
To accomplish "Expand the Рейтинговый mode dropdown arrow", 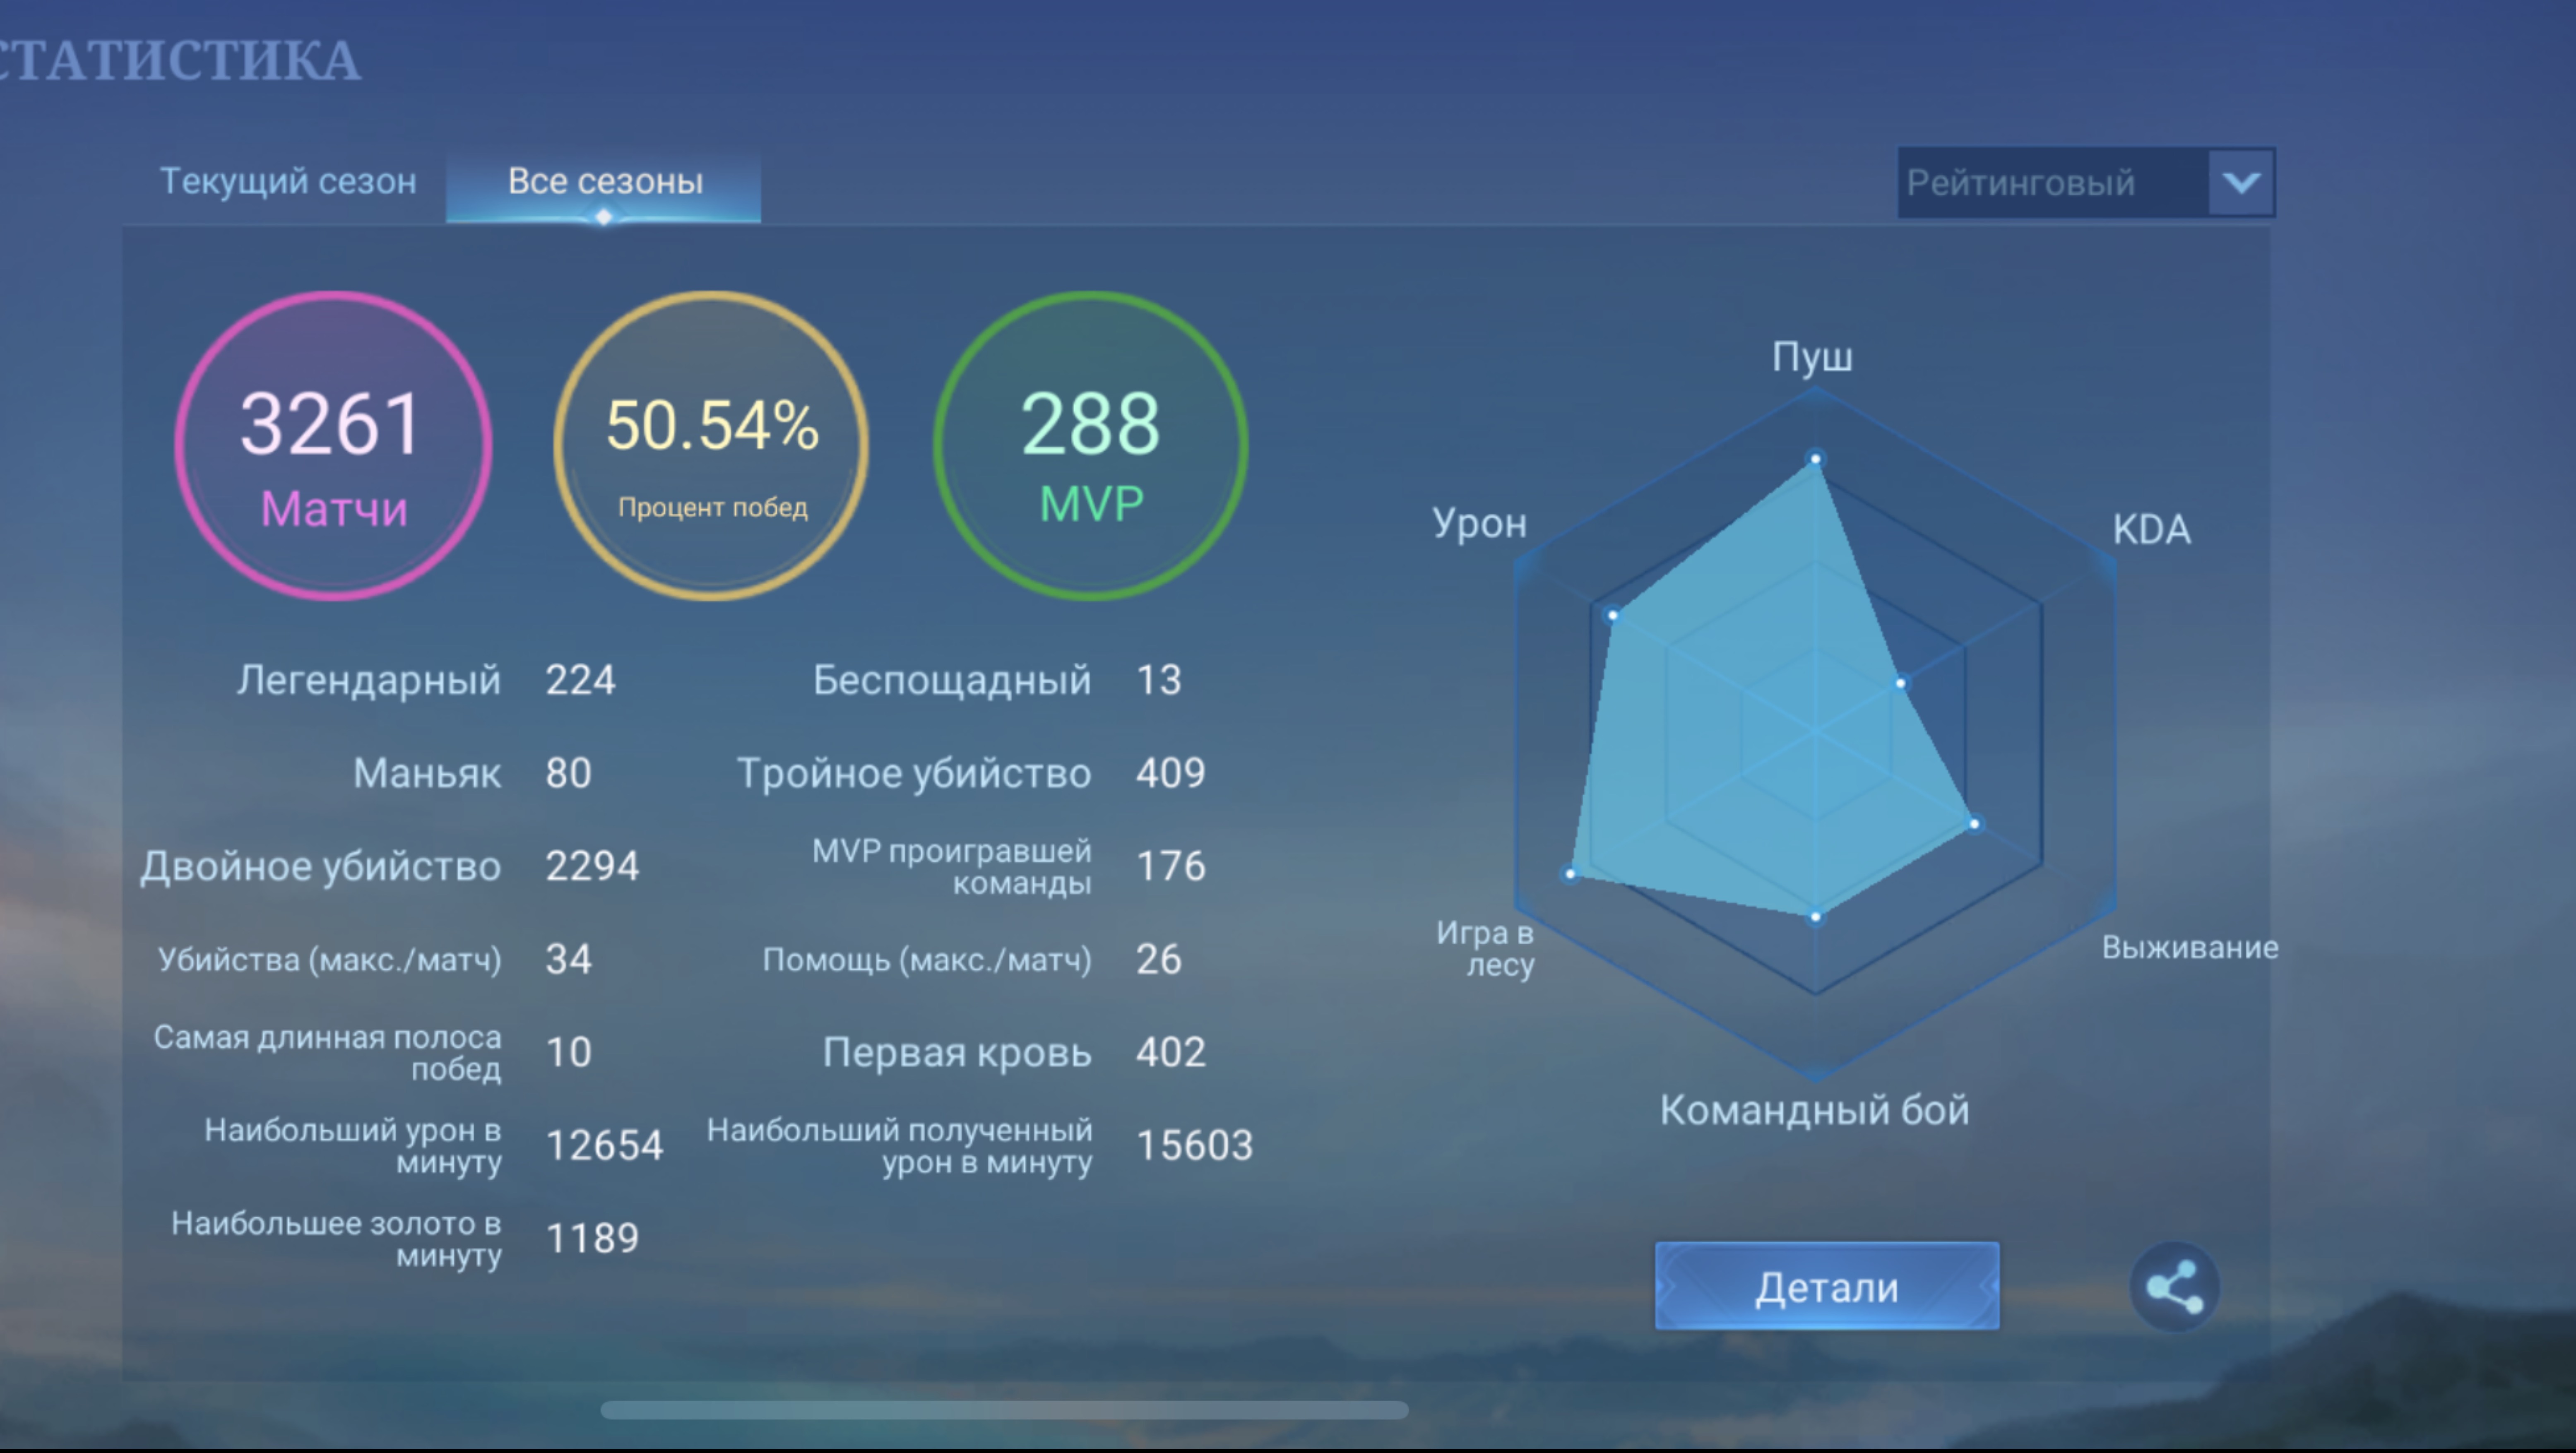I will click(x=2241, y=182).
